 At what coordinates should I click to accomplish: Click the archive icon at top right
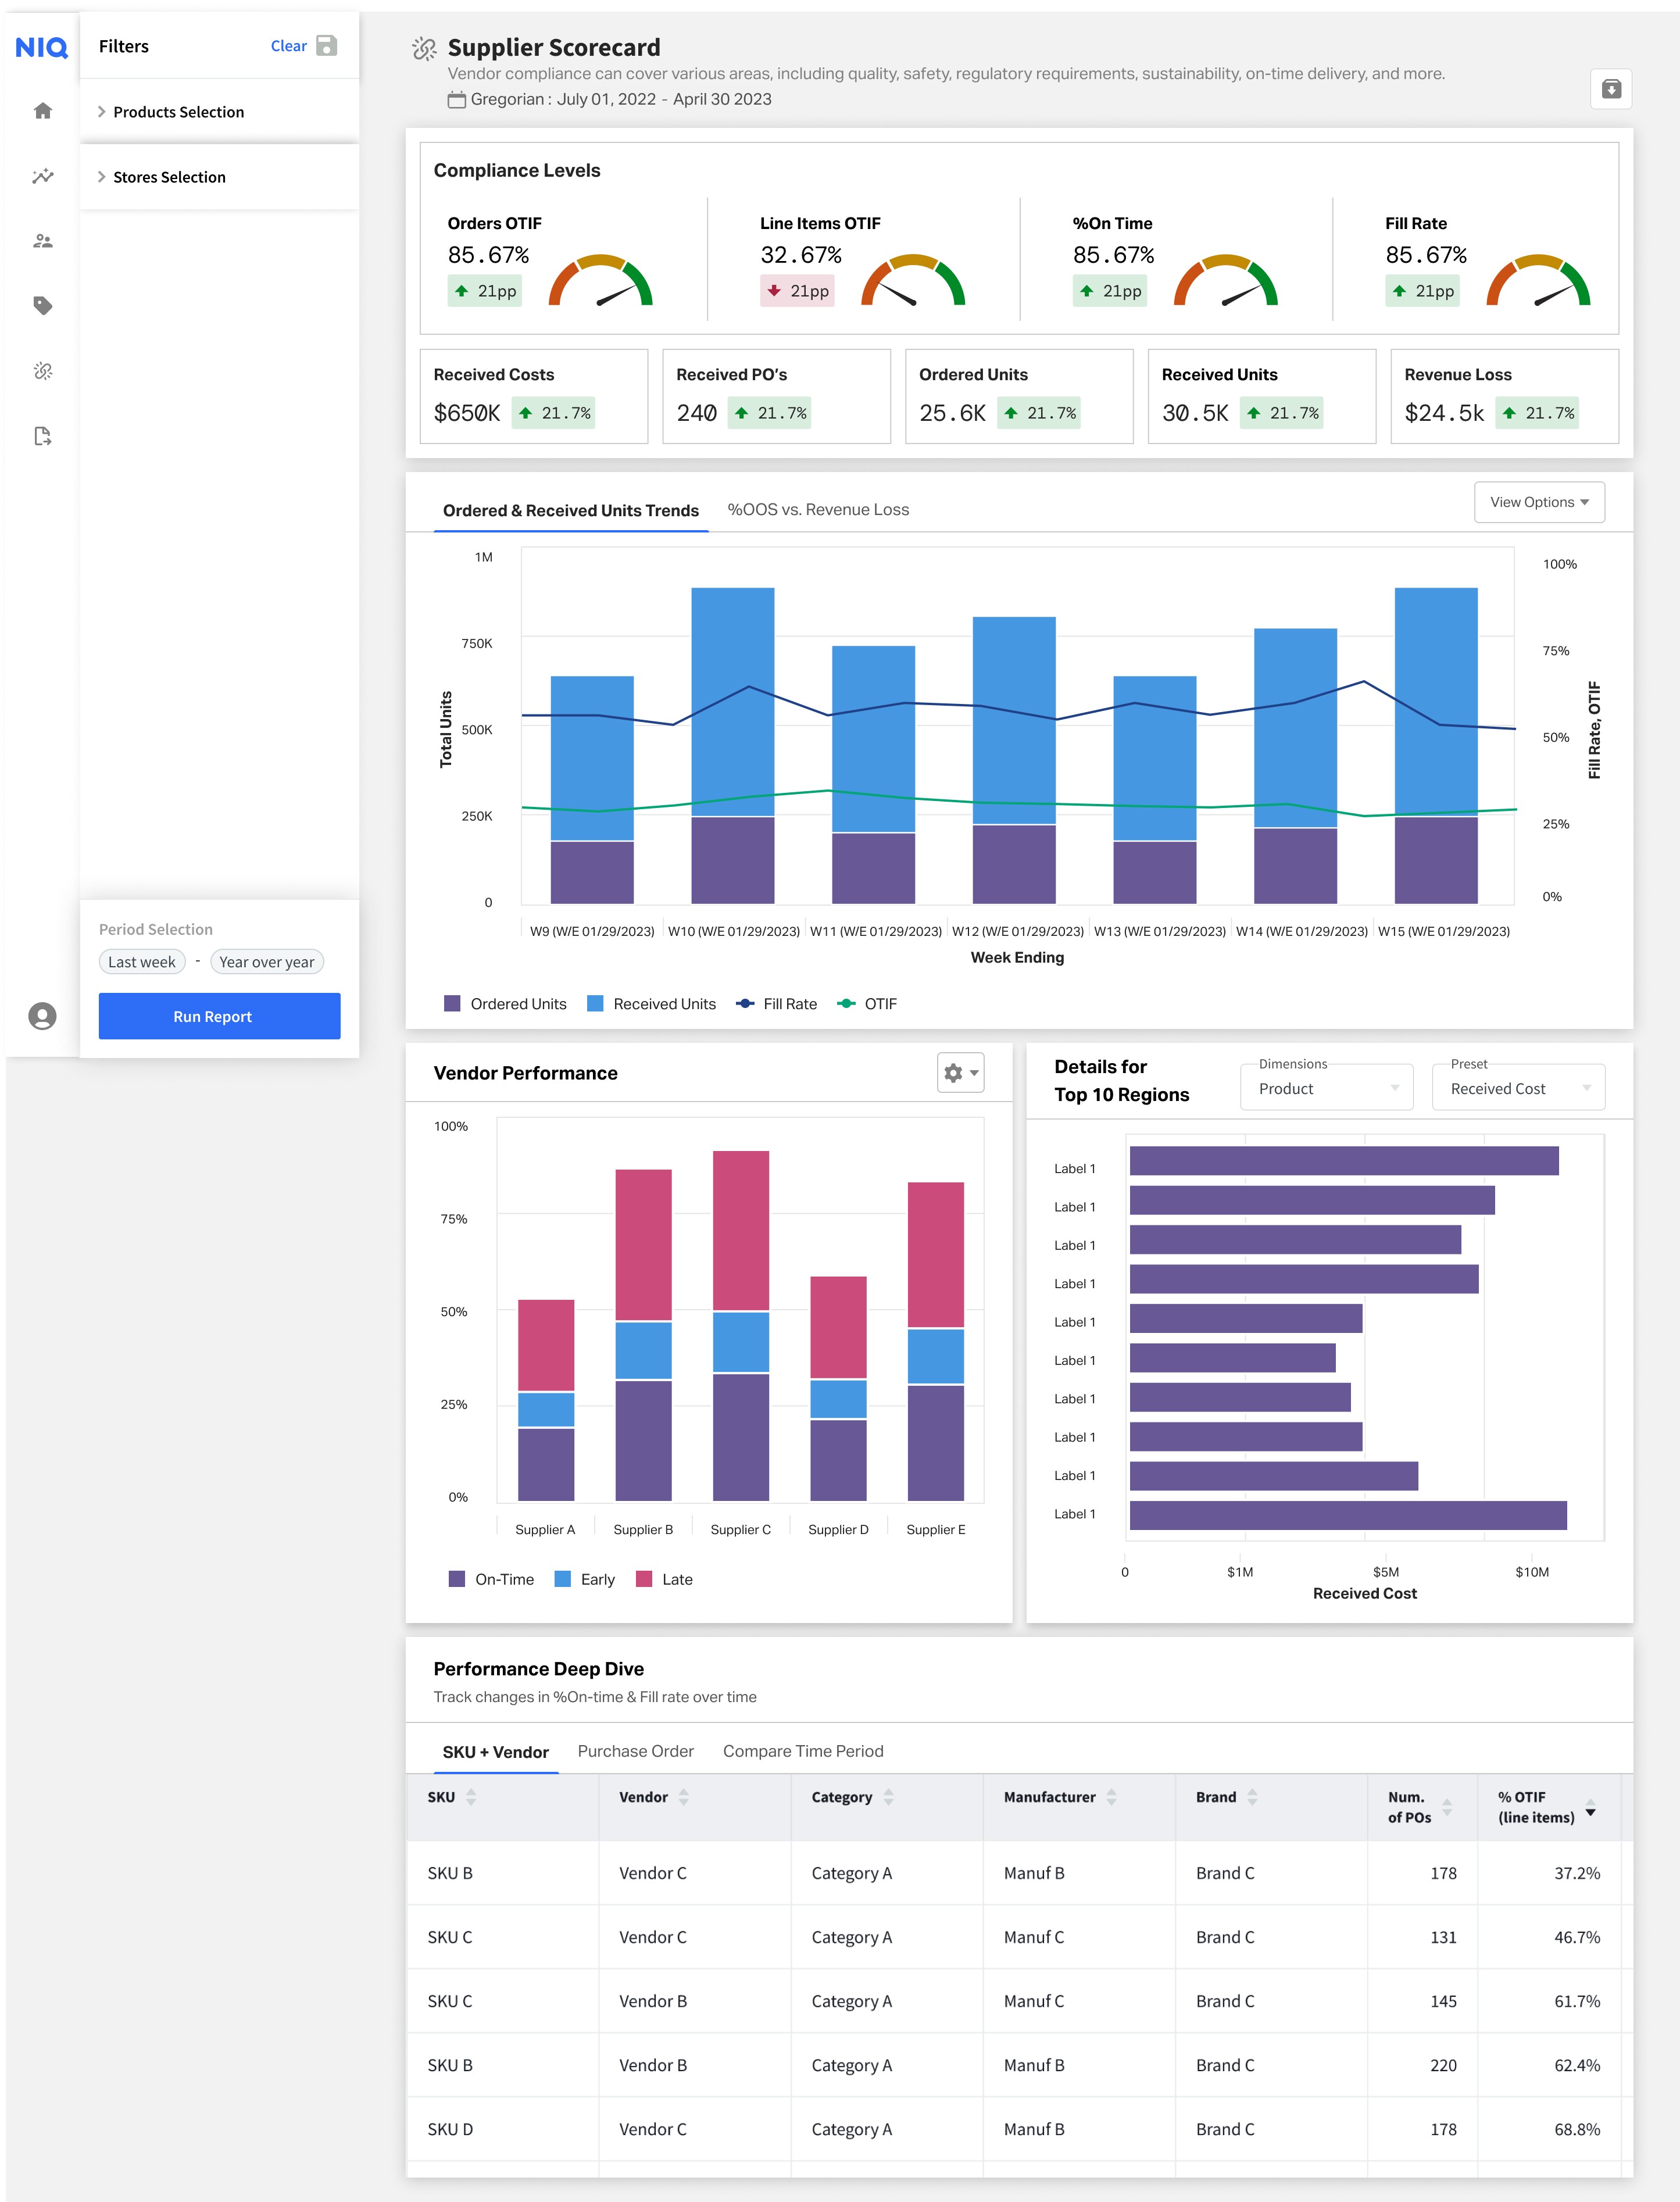pos(1610,89)
